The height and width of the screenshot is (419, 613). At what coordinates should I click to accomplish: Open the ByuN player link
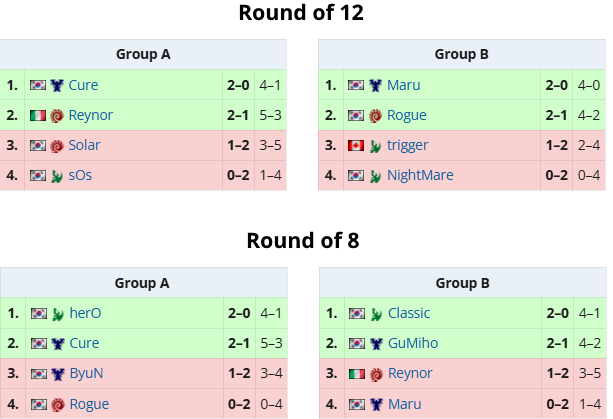point(86,373)
